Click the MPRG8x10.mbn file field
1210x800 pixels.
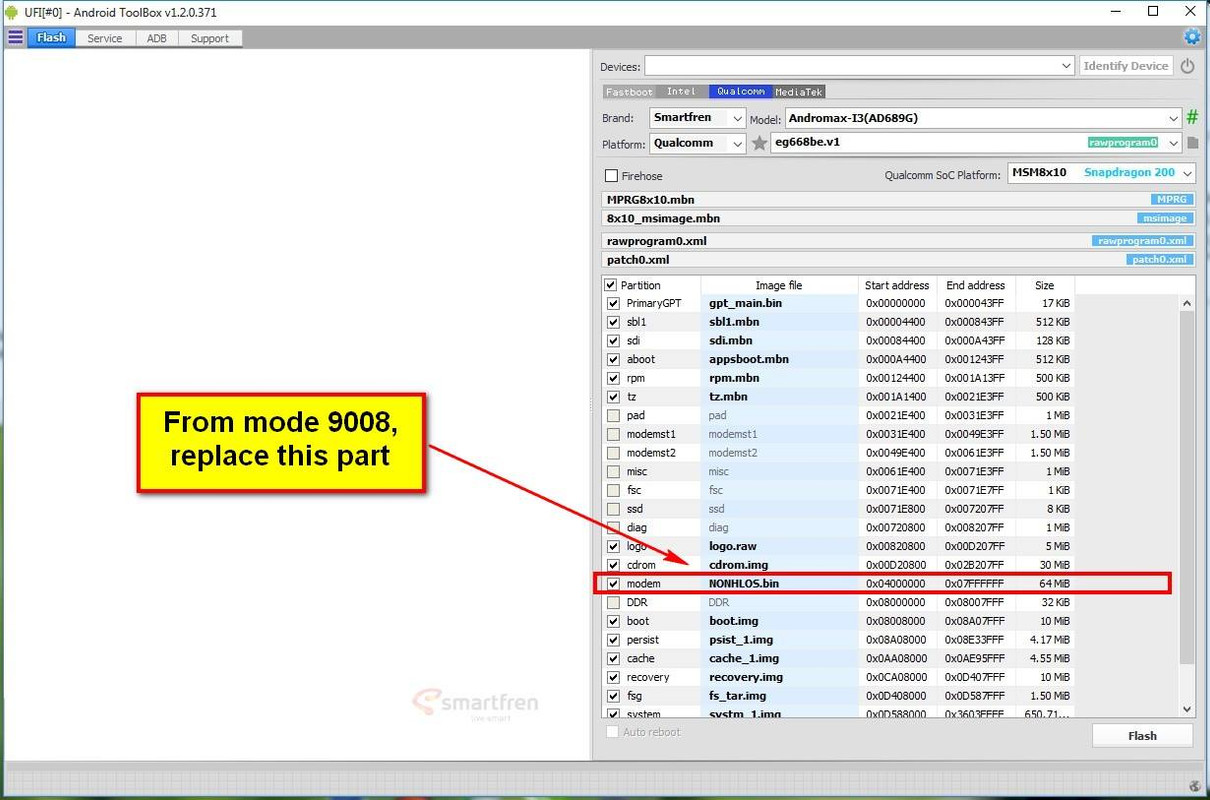[x=898, y=200]
